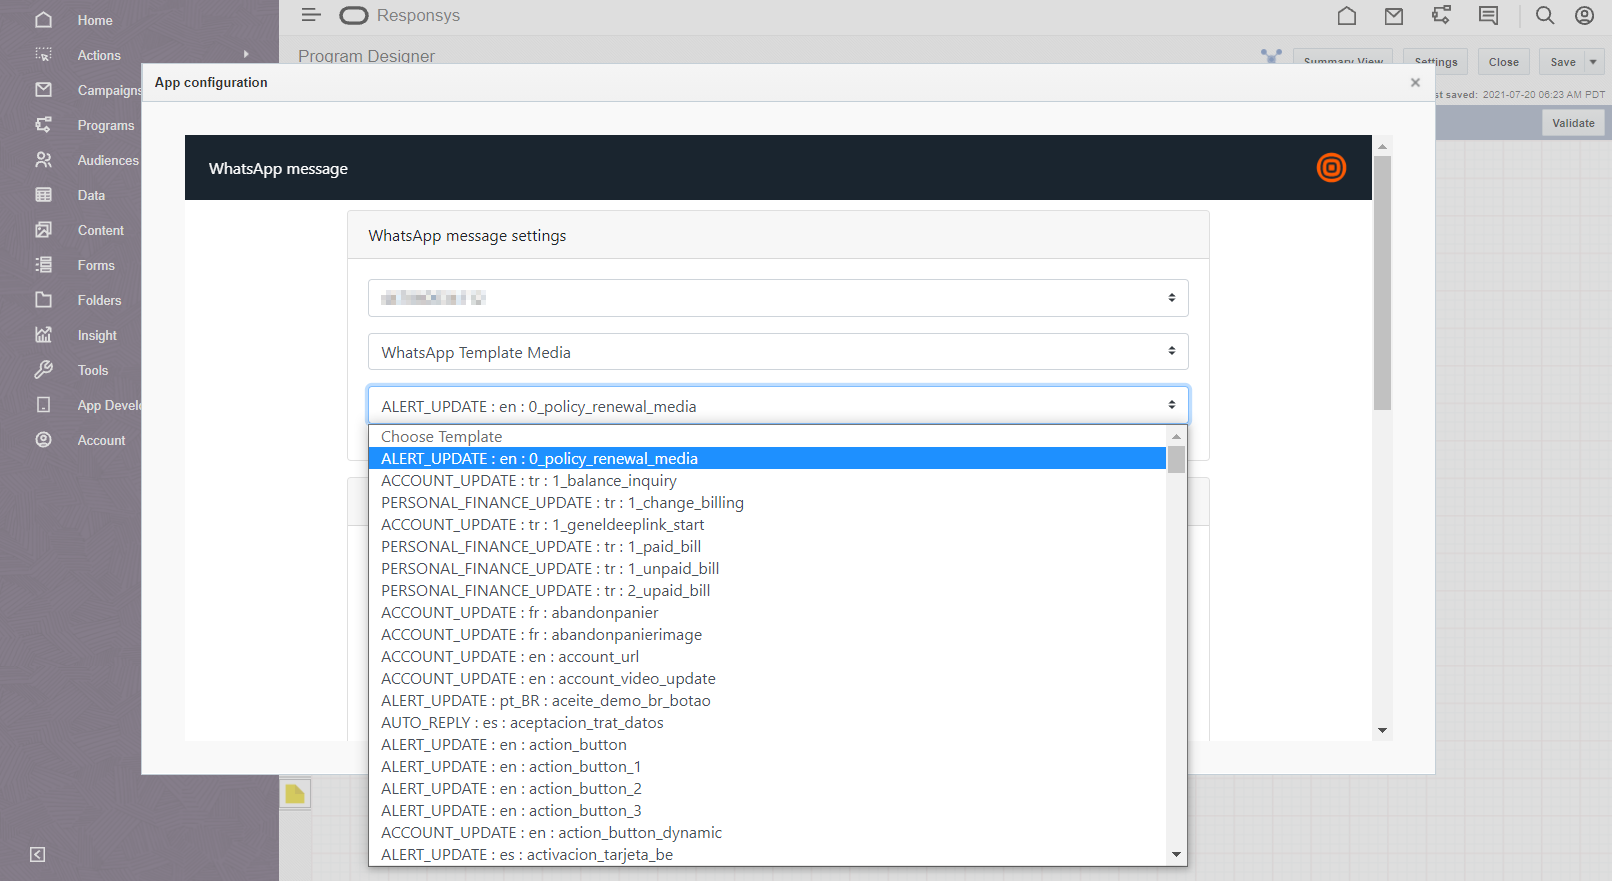
Task: Select the ACCOUNT_UPDATE tr 1_balance_inquiry template option
Action: pos(529,481)
